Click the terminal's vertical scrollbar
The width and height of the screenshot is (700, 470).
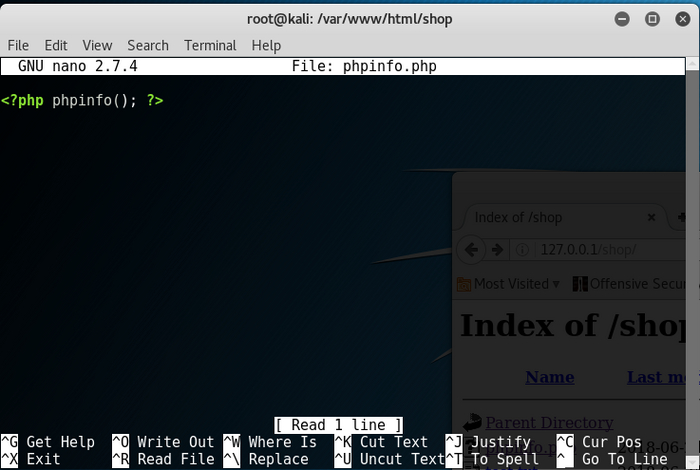coord(692,262)
